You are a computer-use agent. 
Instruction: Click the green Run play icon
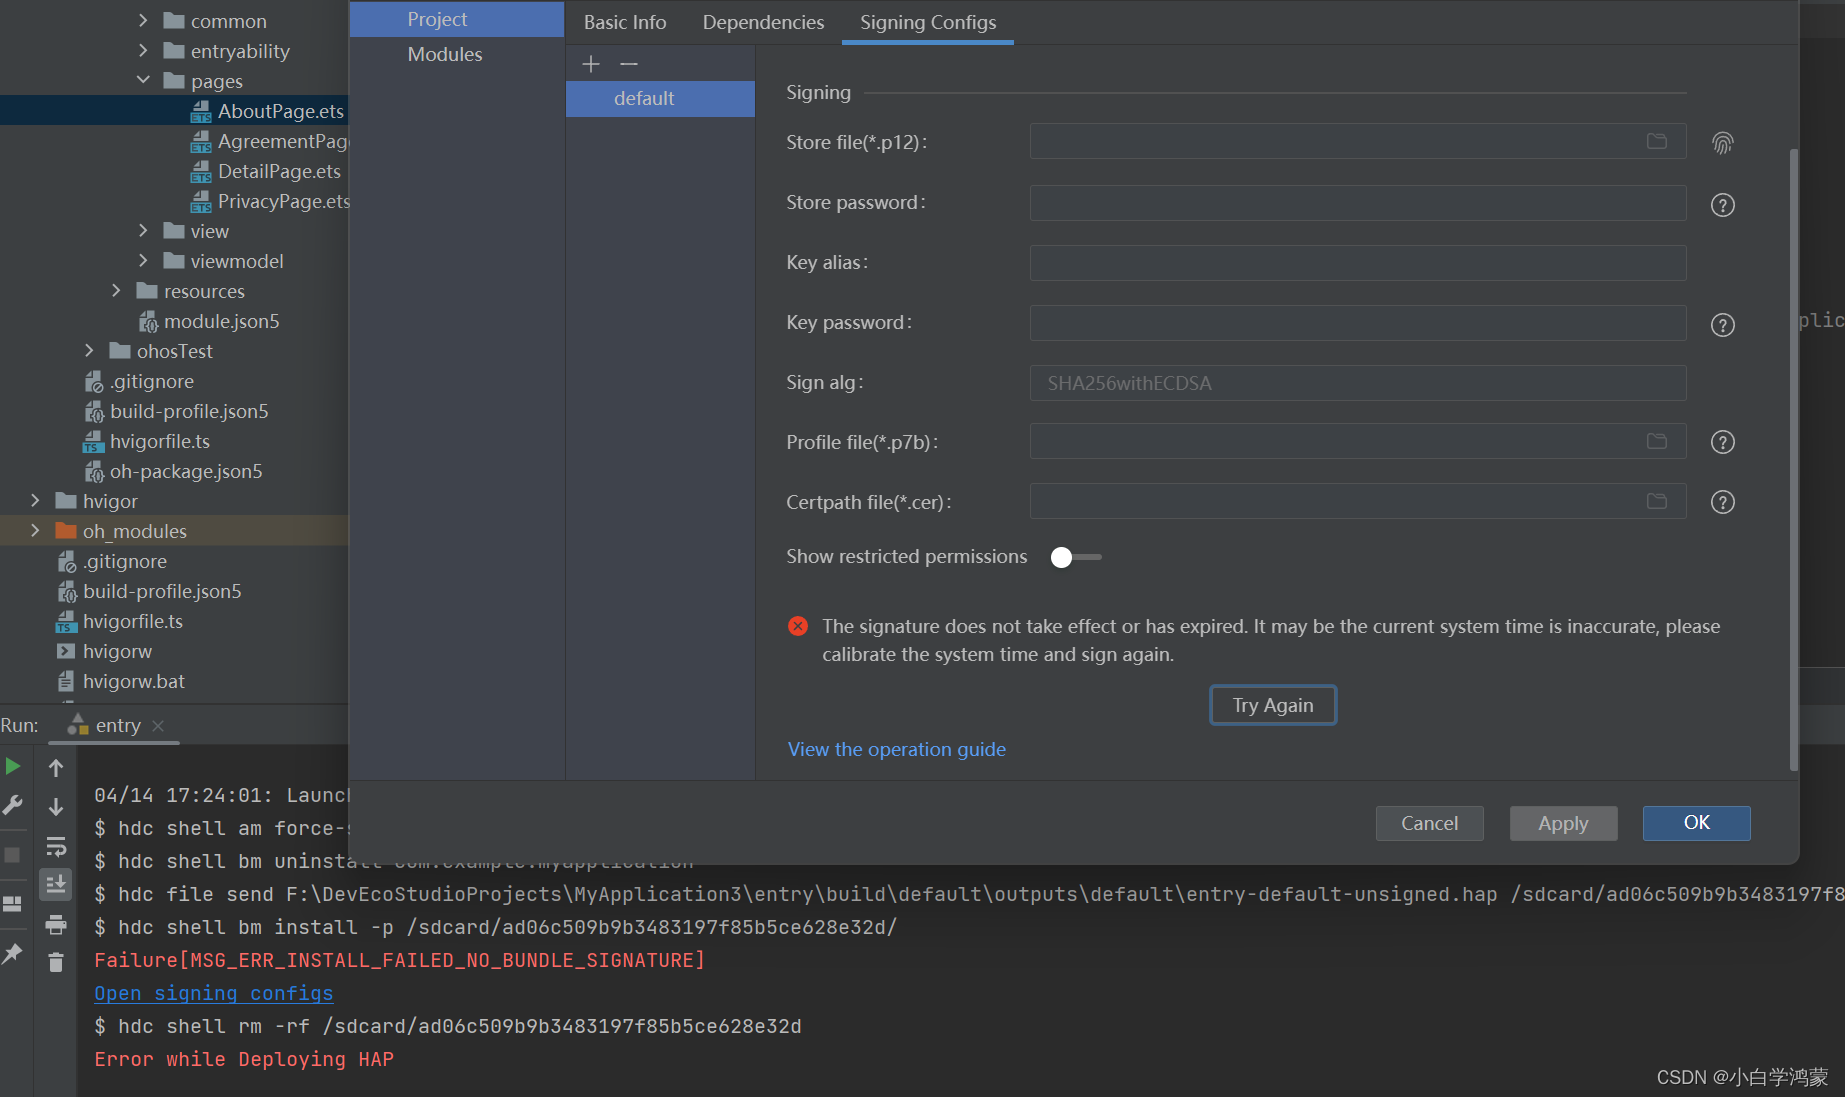tap(13, 767)
